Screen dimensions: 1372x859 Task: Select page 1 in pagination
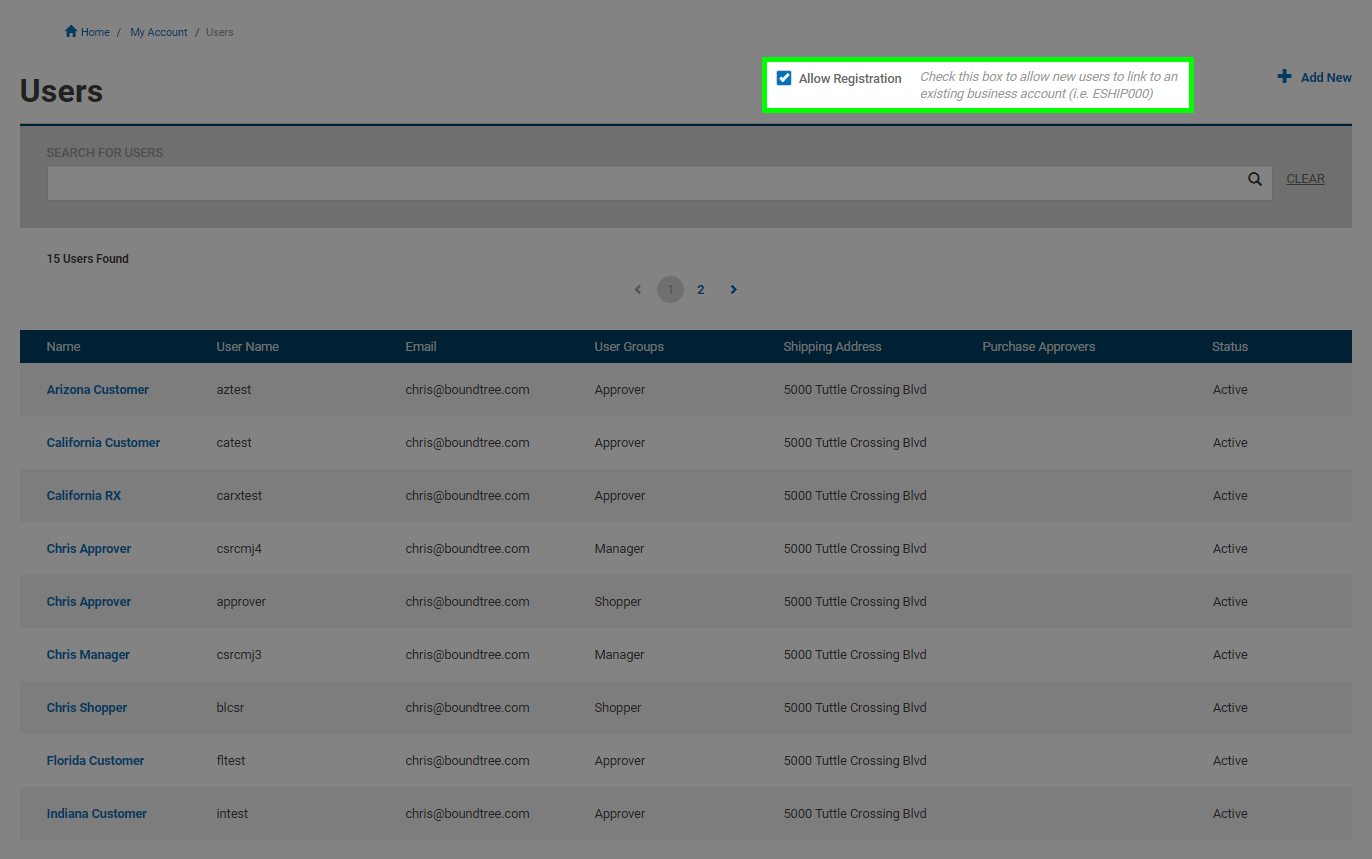coord(670,290)
